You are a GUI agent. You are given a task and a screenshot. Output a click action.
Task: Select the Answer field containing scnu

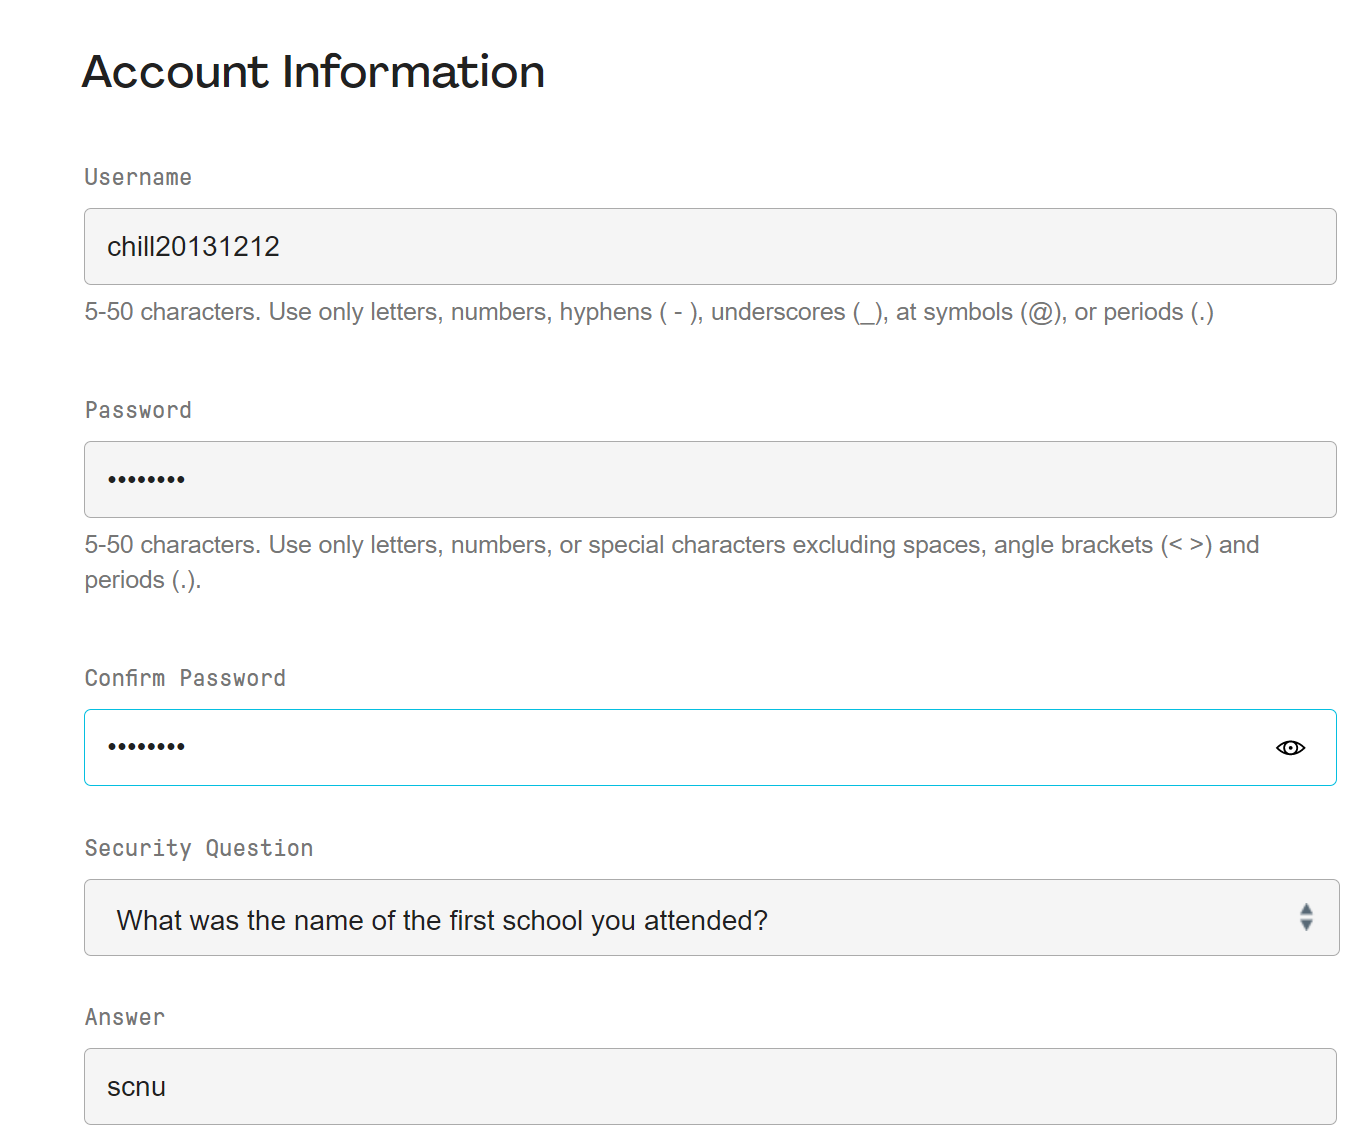(710, 1087)
